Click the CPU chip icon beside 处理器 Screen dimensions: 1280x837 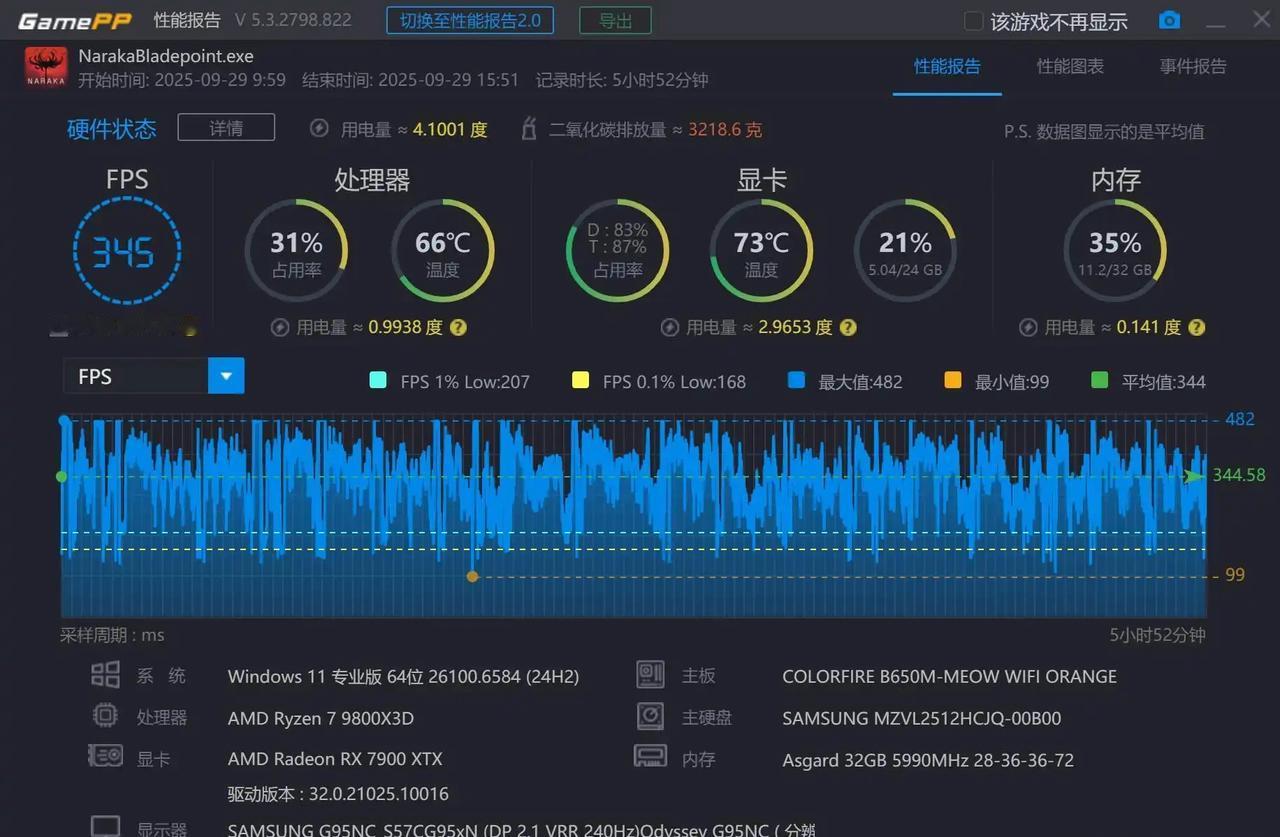tap(105, 716)
